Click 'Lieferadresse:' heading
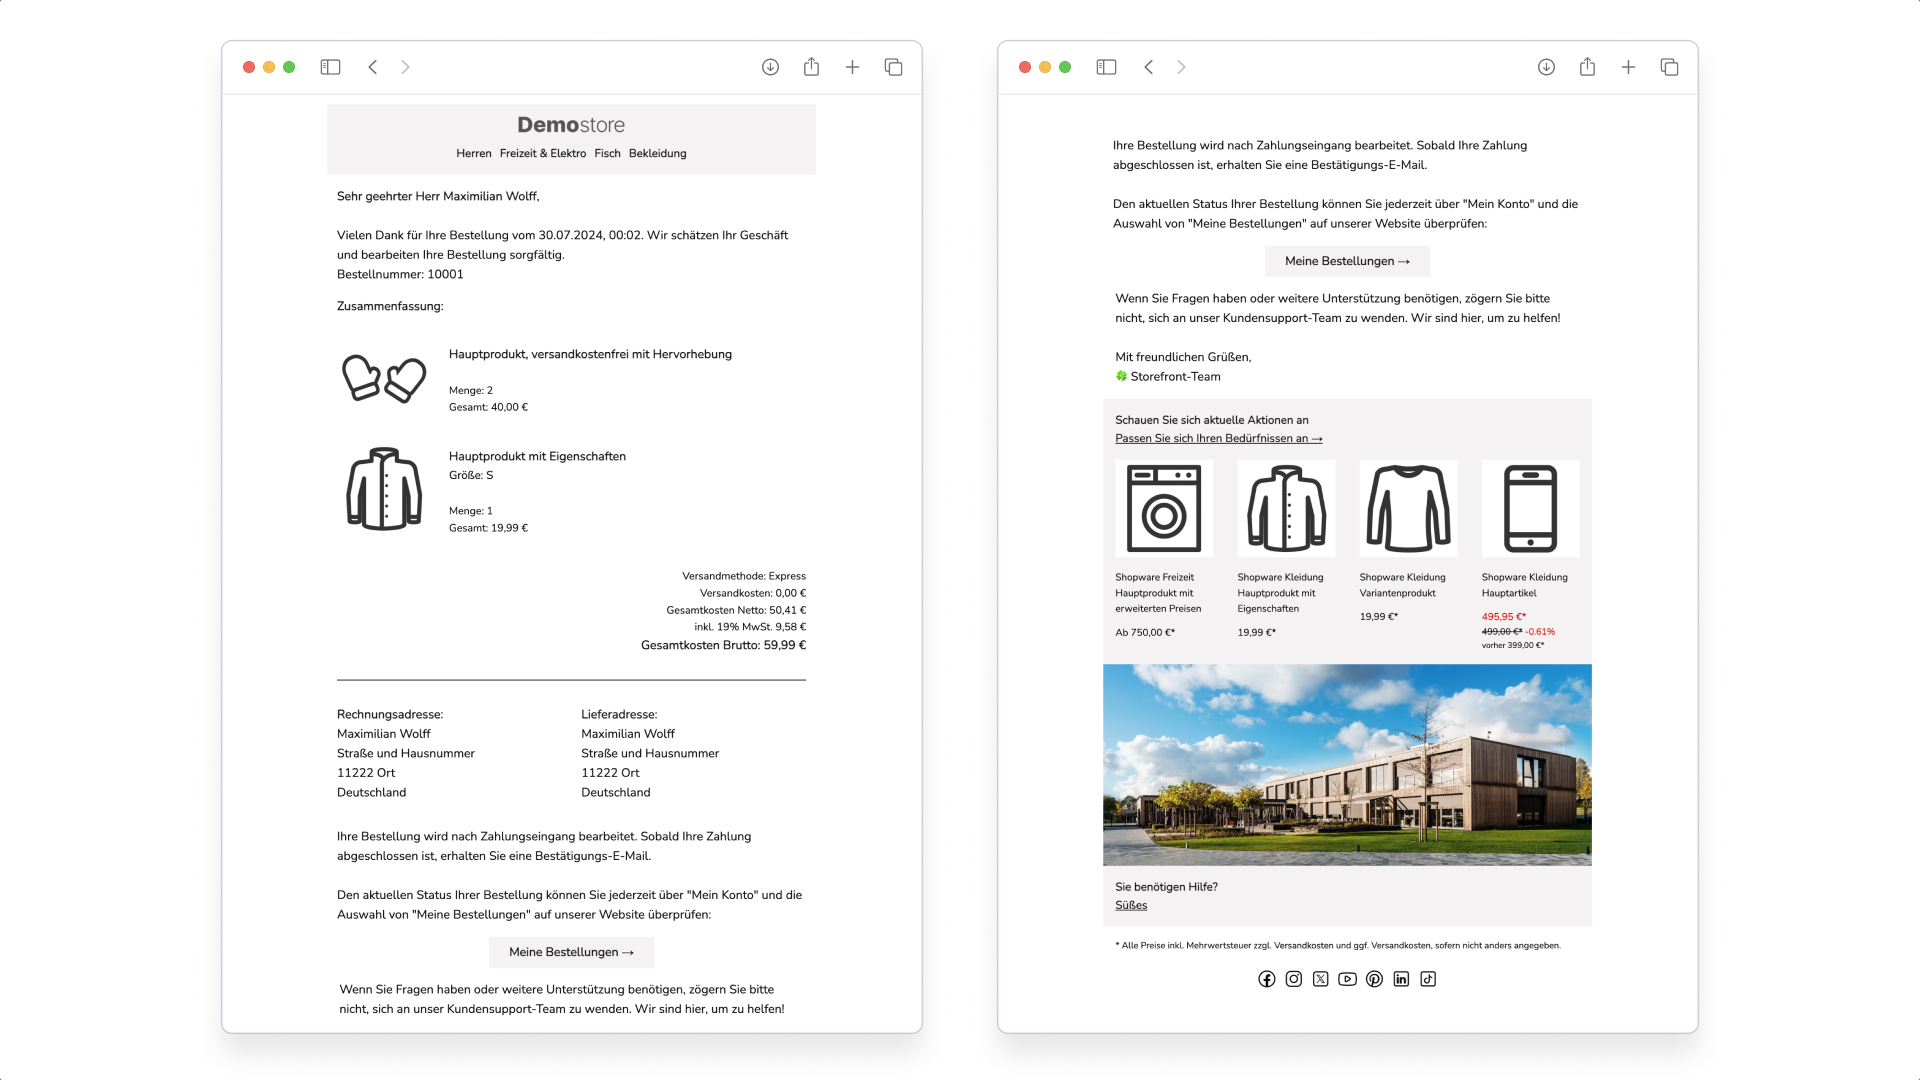The image size is (1920, 1080). [619, 714]
